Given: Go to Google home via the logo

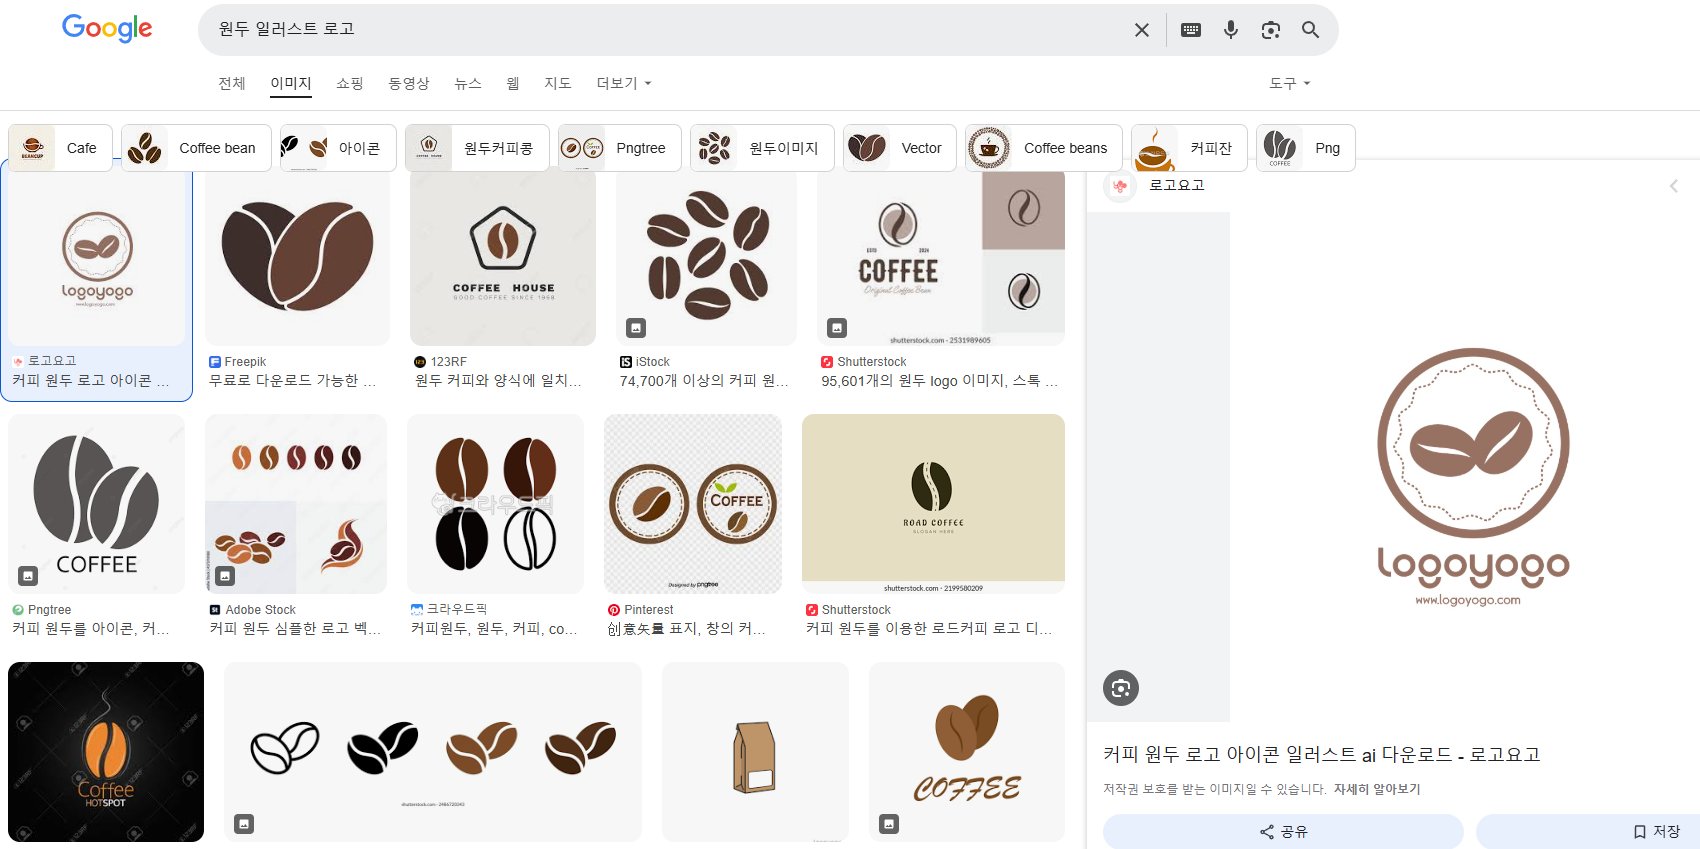Looking at the screenshot, I should (x=107, y=28).
